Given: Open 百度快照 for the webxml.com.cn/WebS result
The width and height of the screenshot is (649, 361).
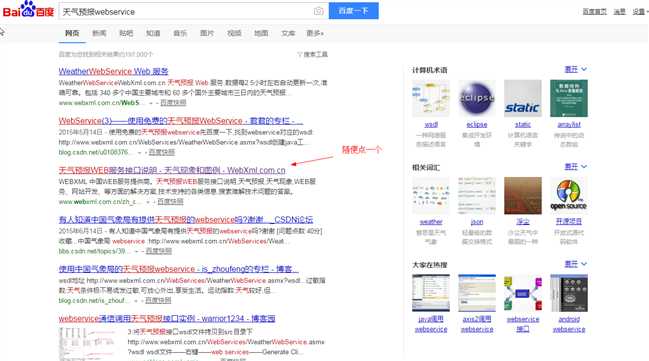Looking at the screenshot, I should (x=173, y=103).
